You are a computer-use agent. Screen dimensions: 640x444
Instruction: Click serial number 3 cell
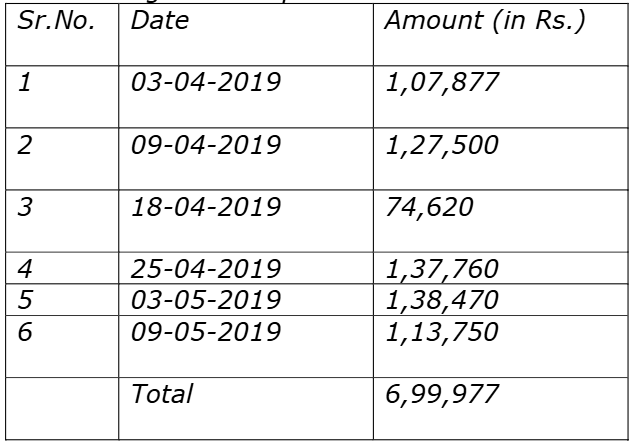[x=62, y=221]
